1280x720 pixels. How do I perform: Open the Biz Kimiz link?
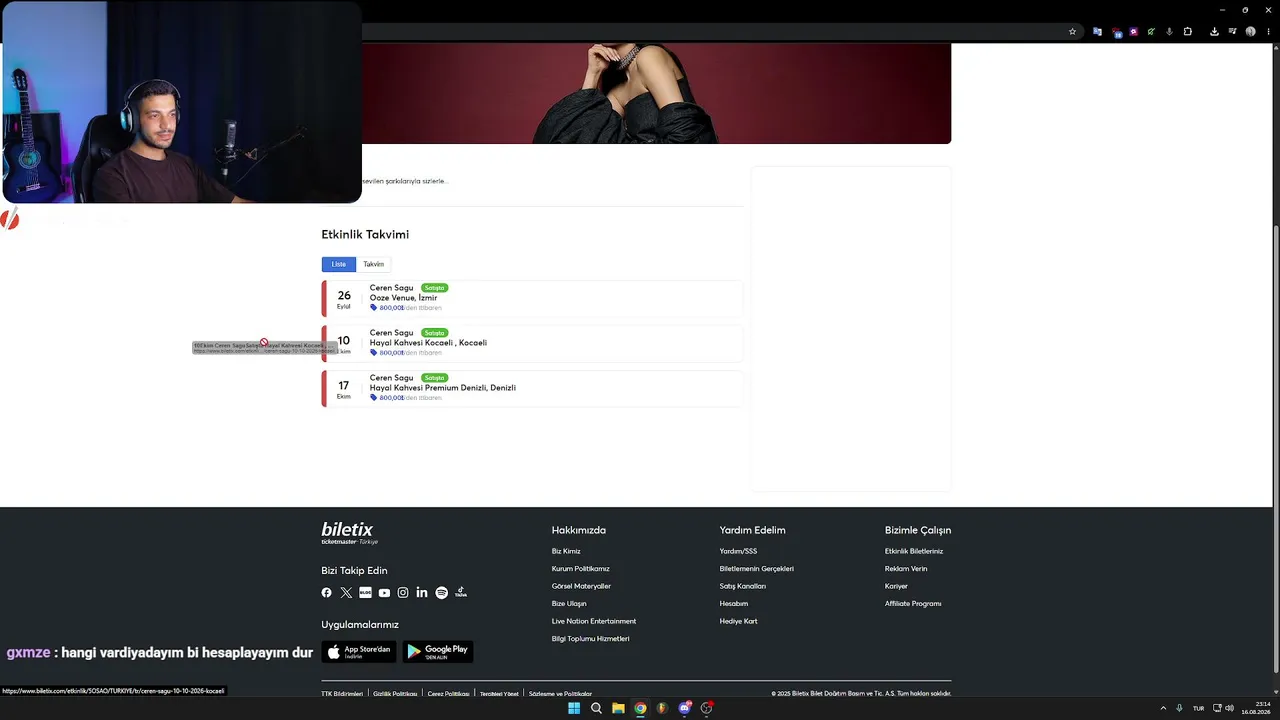point(566,551)
